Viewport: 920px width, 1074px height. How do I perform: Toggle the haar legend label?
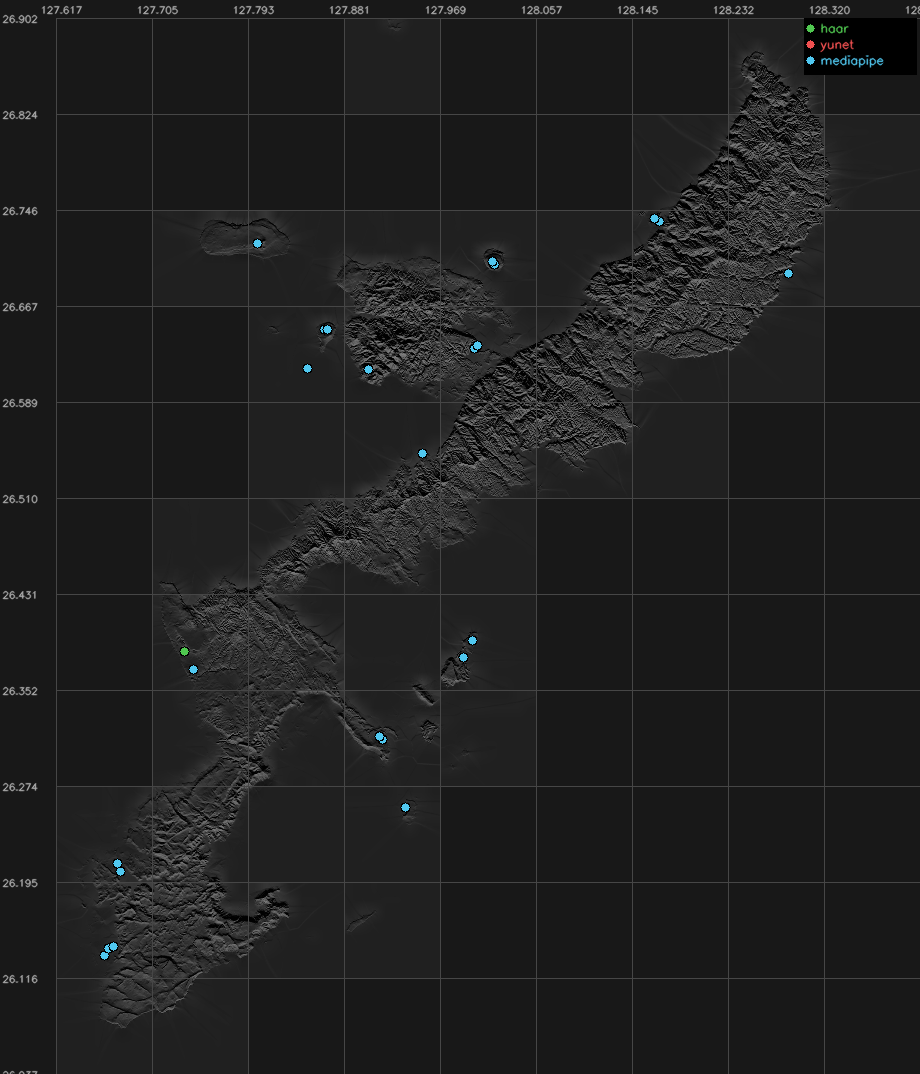[834, 29]
